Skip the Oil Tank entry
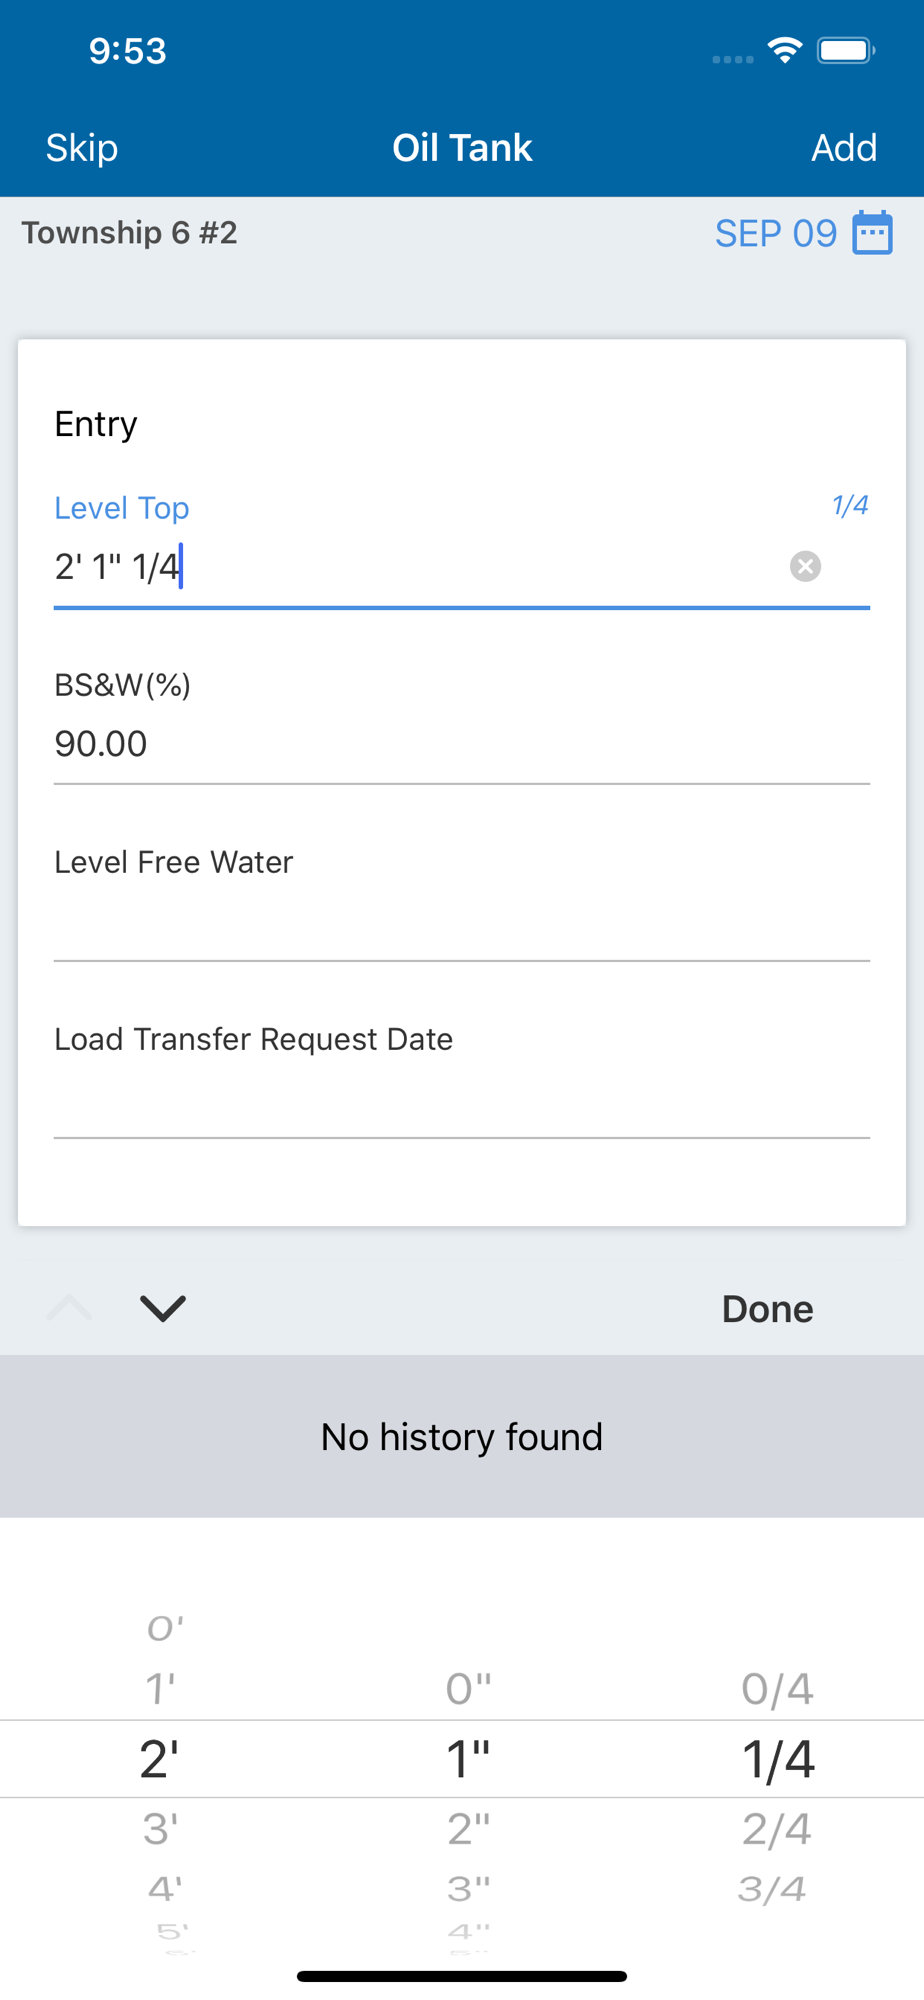This screenshot has width=924, height=2000. coord(82,148)
